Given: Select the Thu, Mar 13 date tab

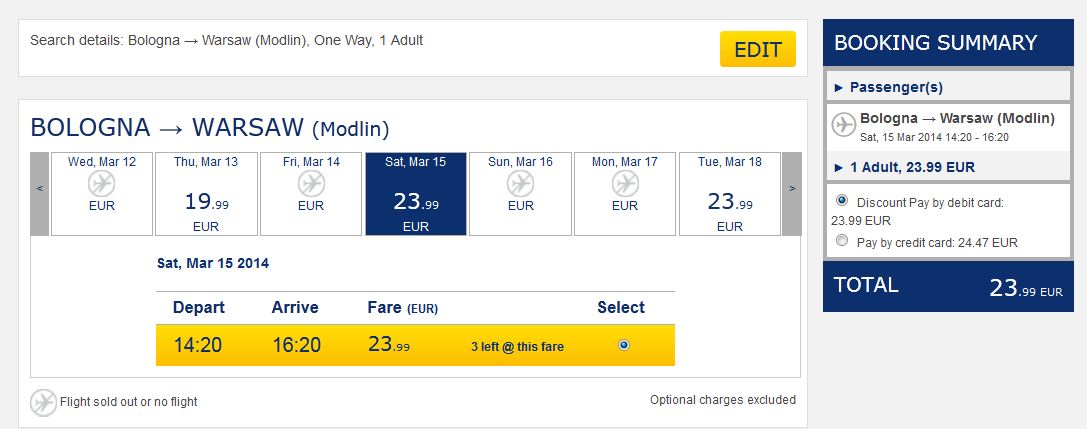Looking at the screenshot, I should 206,194.
